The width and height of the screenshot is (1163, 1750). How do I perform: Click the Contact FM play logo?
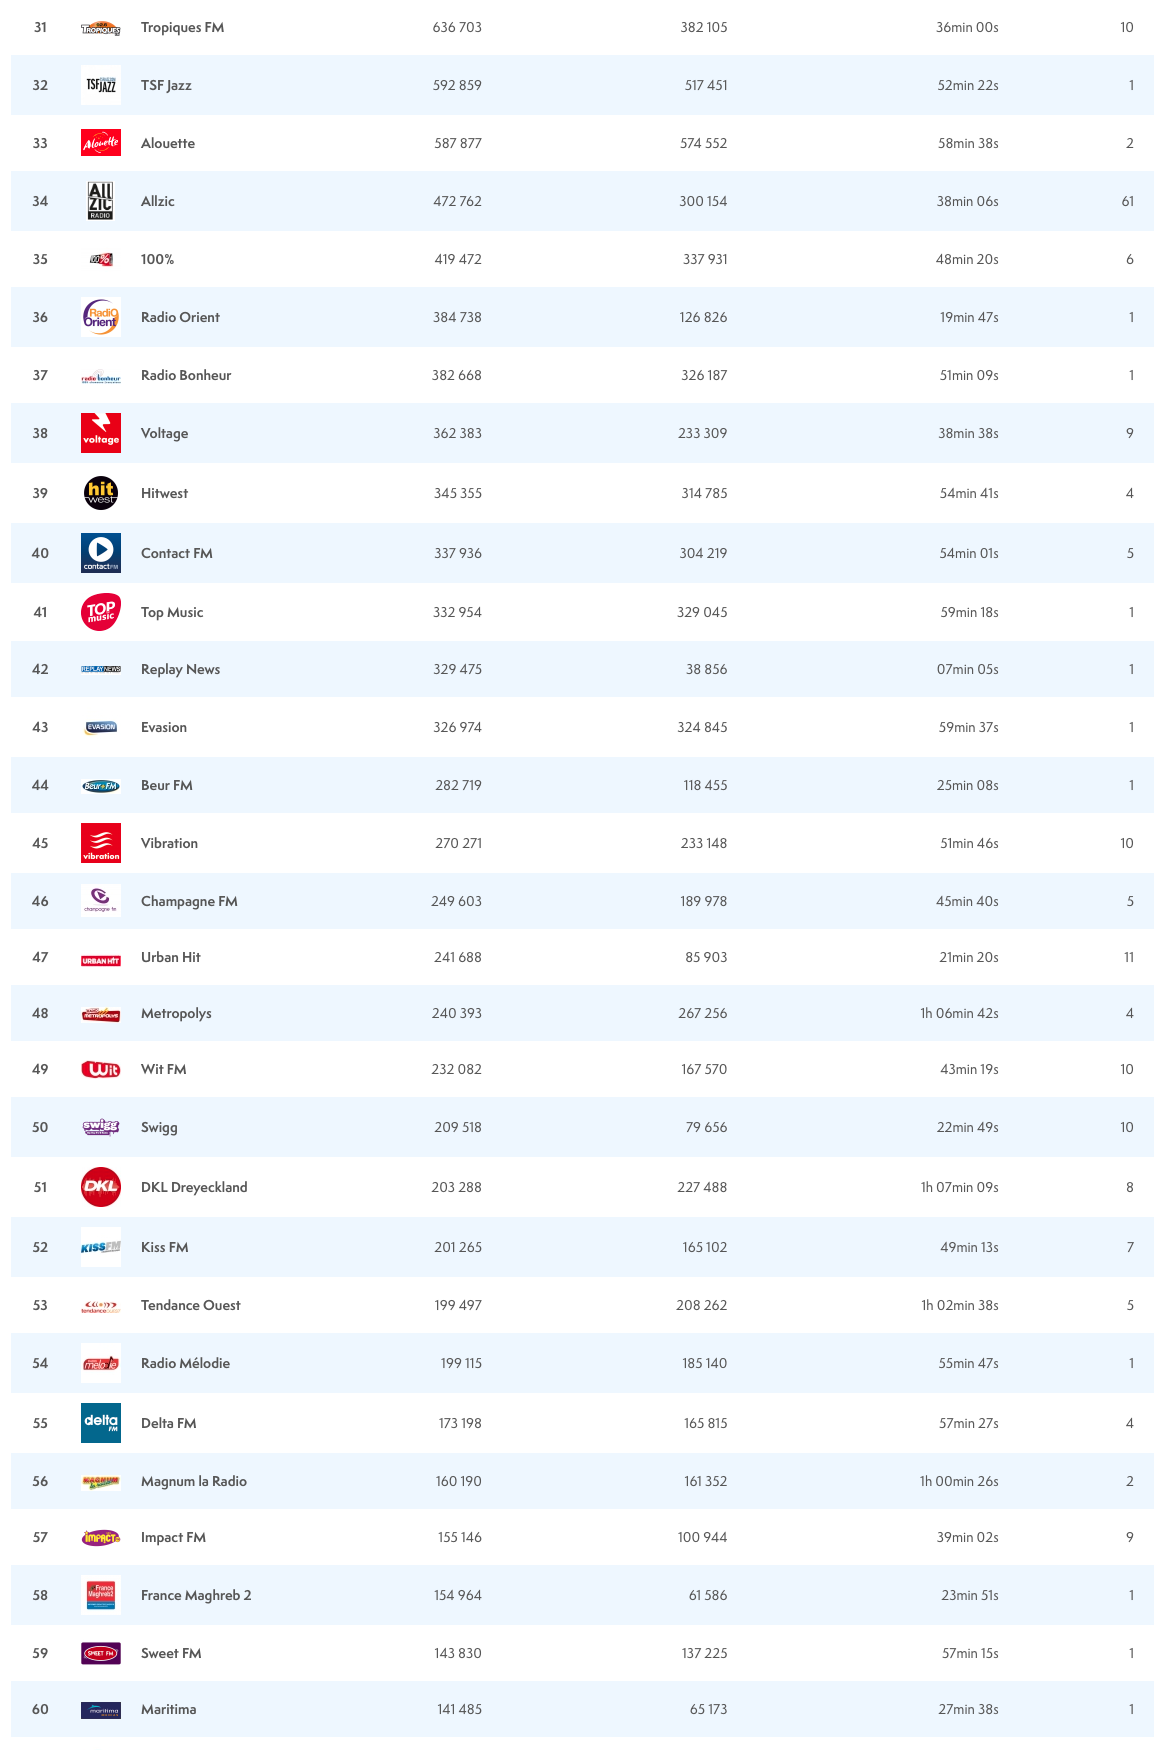point(101,553)
